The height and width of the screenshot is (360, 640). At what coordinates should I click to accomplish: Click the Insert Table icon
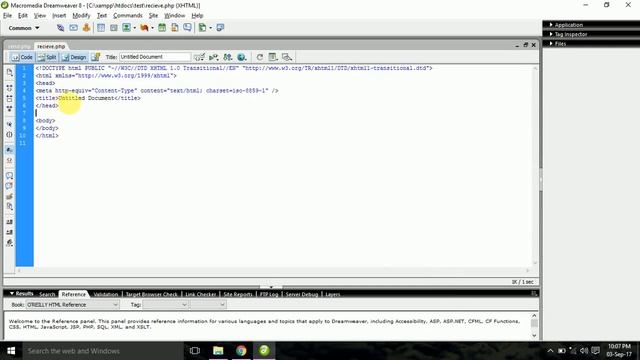(101, 28)
